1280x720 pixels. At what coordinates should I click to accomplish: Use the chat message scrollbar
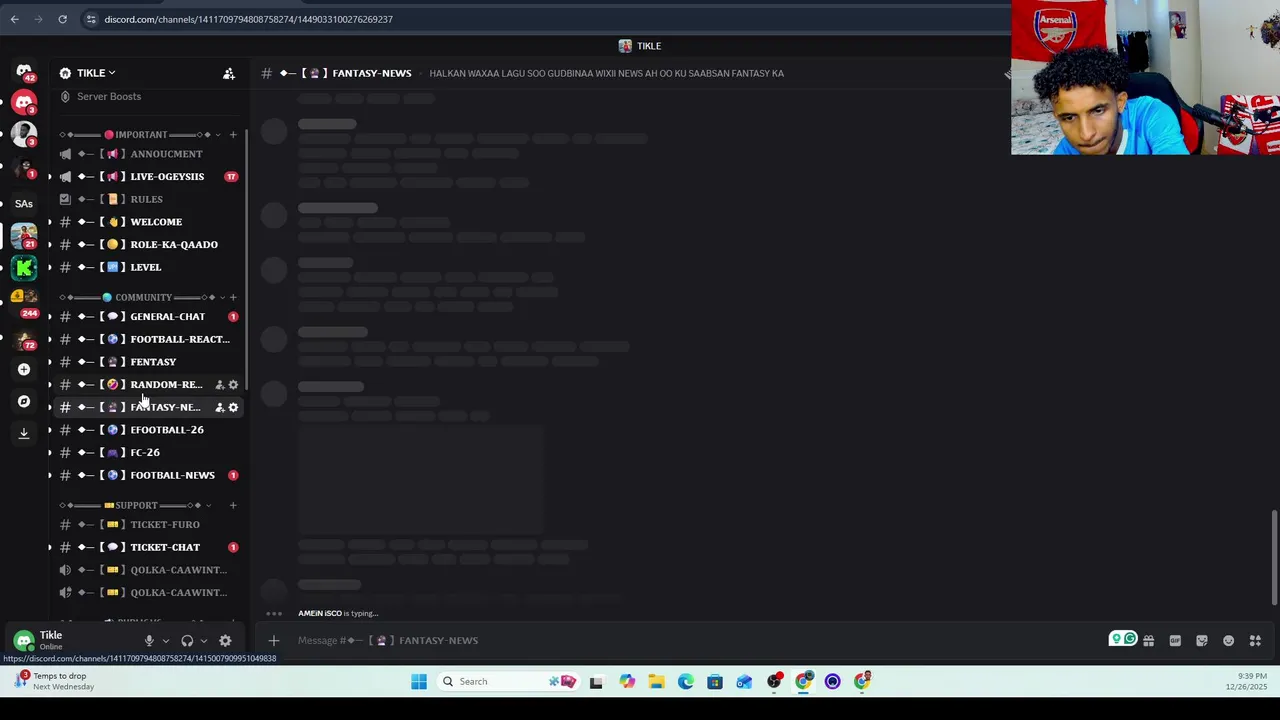tap(1274, 557)
